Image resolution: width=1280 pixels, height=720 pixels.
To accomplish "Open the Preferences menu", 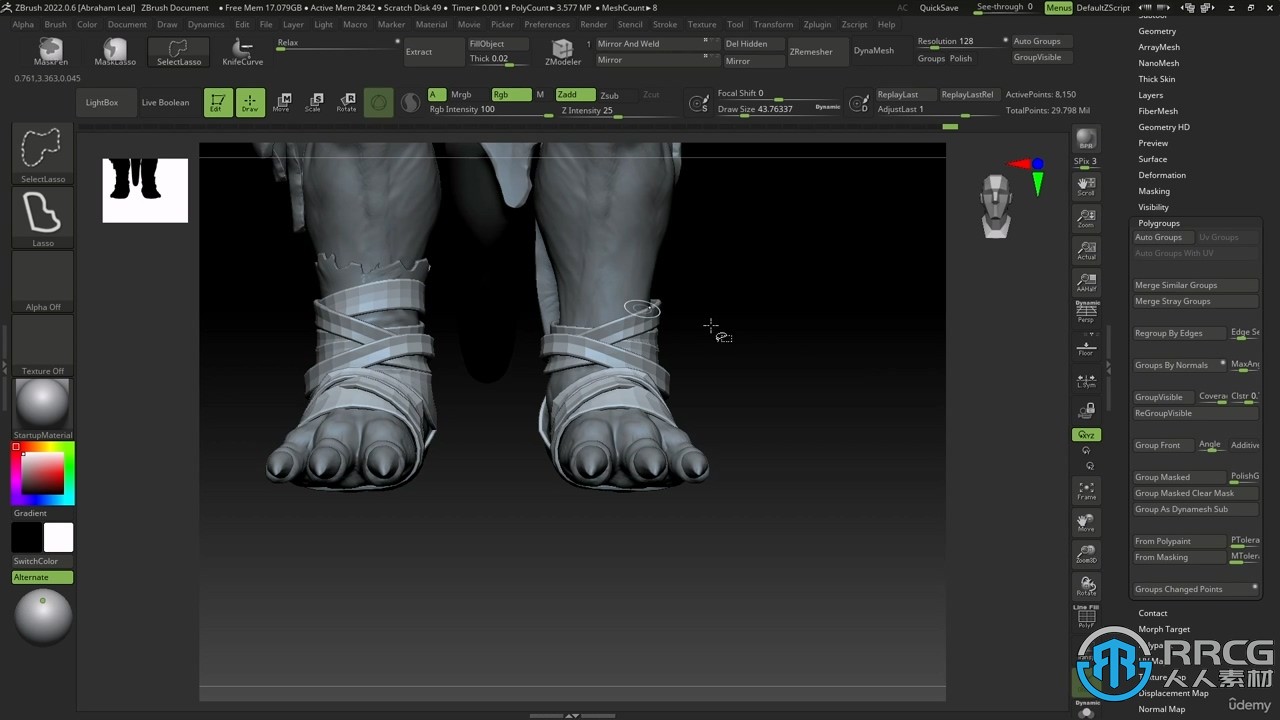I will click(547, 24).
